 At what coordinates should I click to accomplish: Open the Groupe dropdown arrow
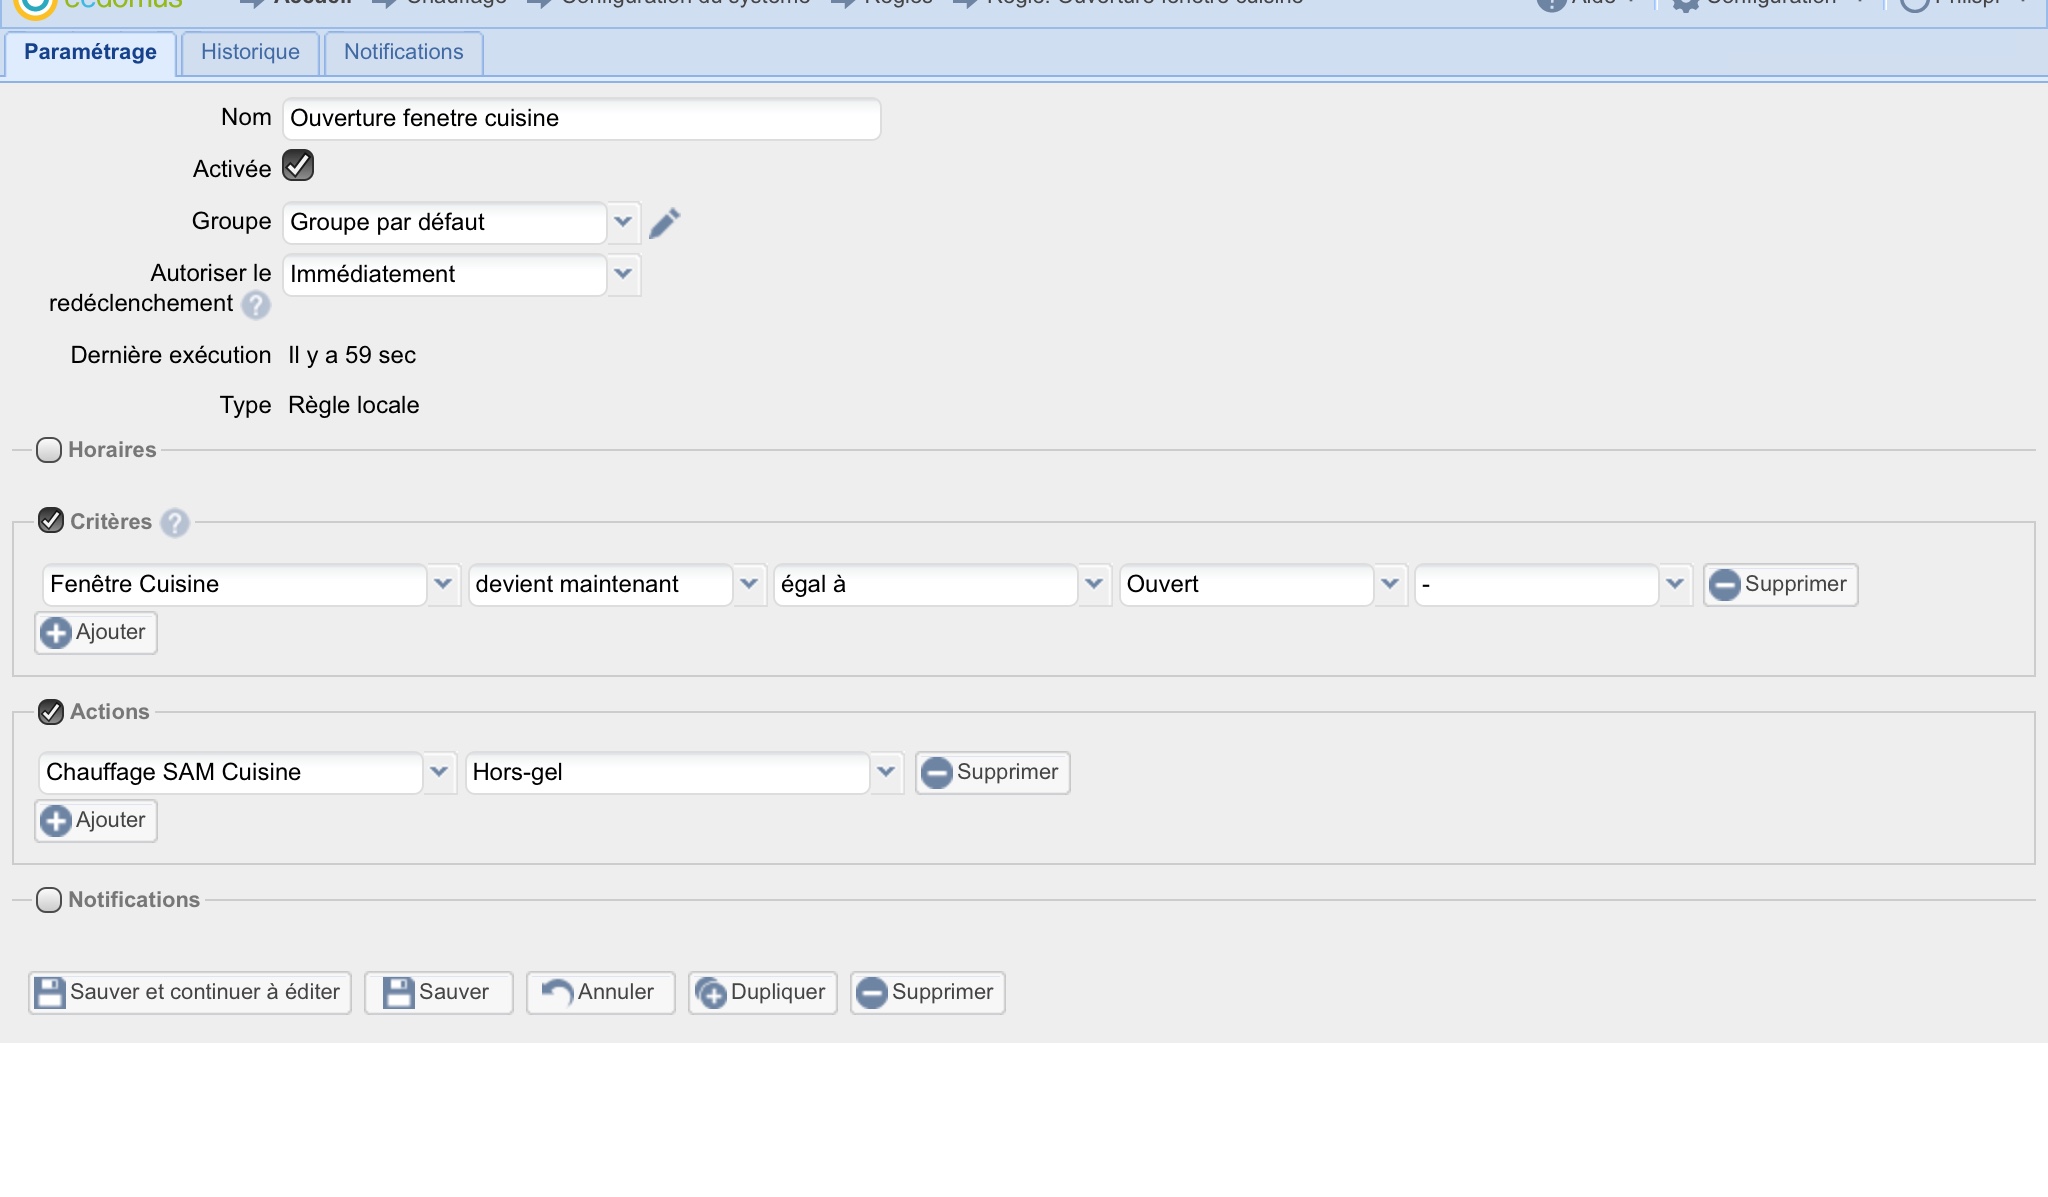point(623,222)
